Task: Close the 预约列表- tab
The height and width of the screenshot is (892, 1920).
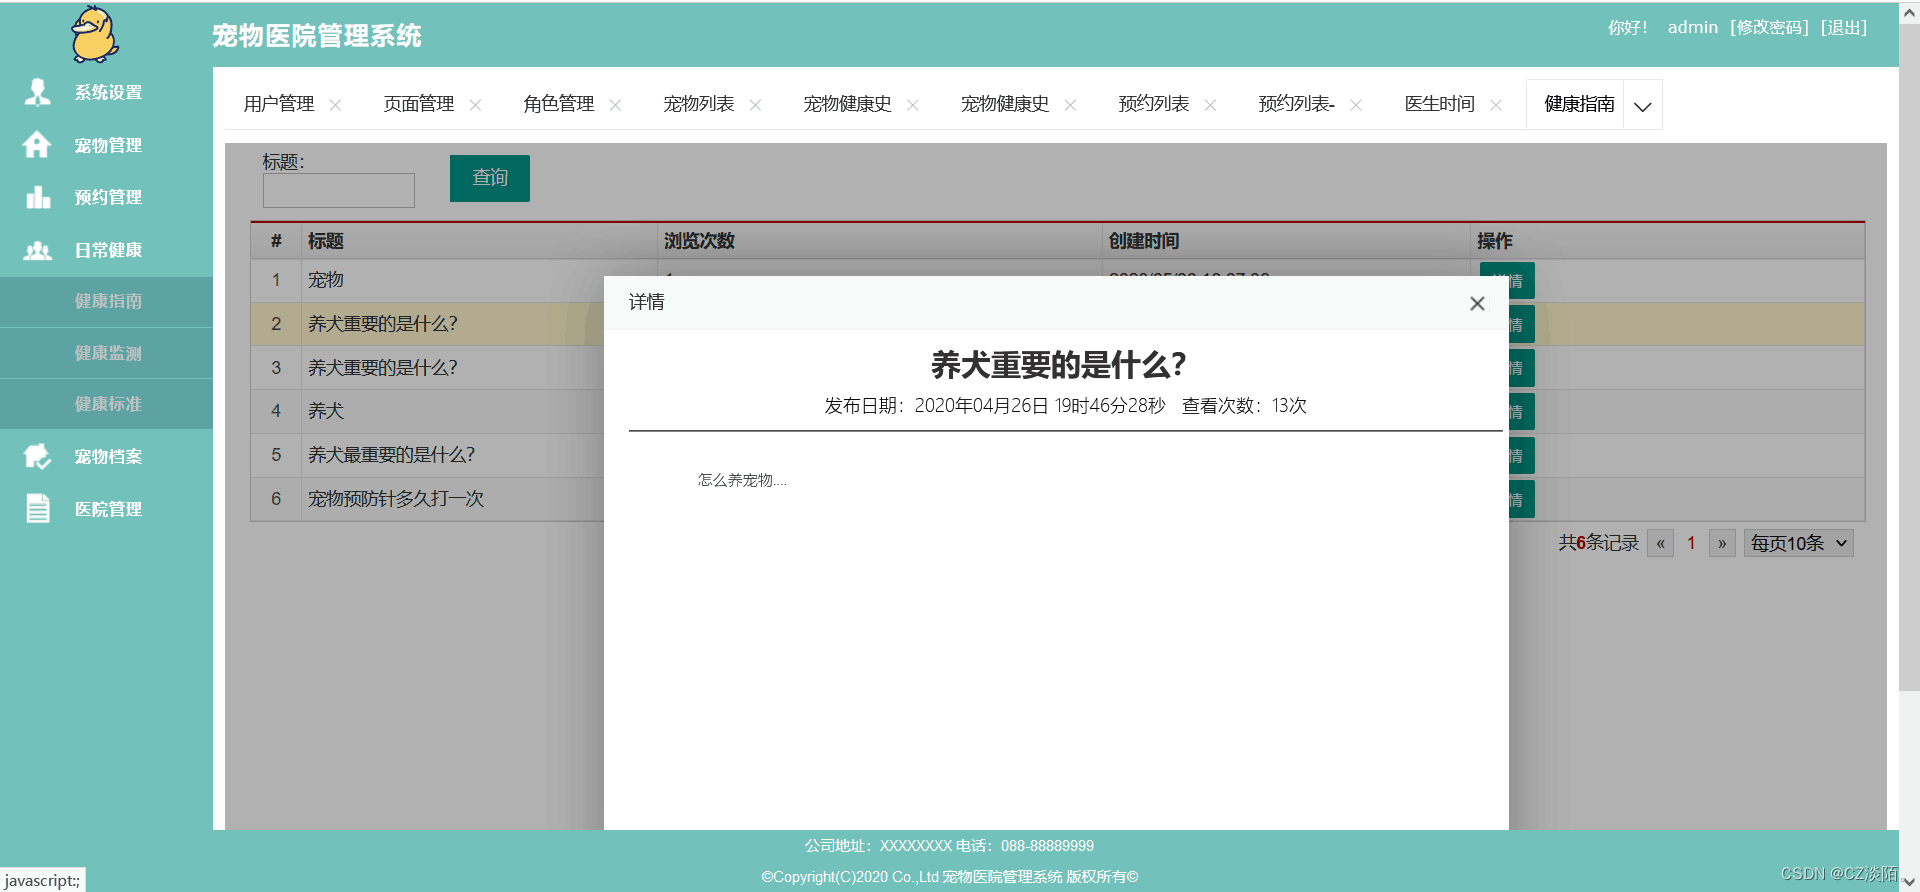Action: point(1356,105)
